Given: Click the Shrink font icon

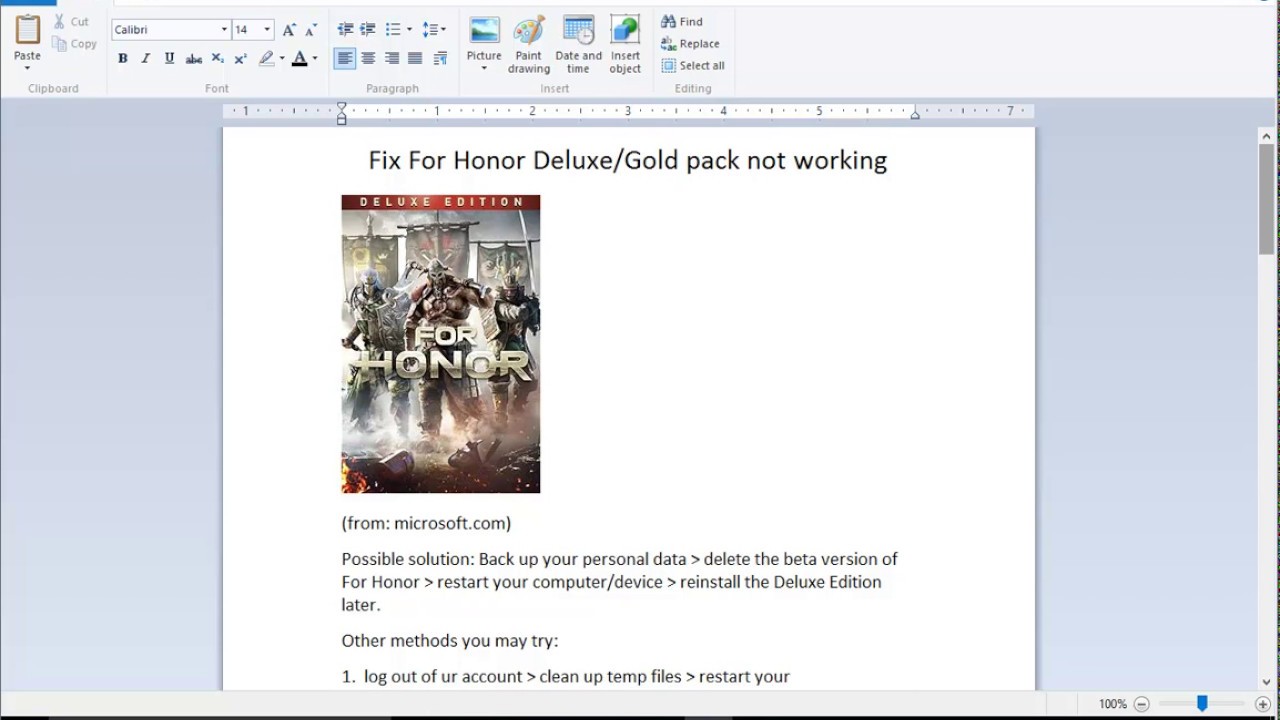Looking at the screenshot, I should point(312,30).
